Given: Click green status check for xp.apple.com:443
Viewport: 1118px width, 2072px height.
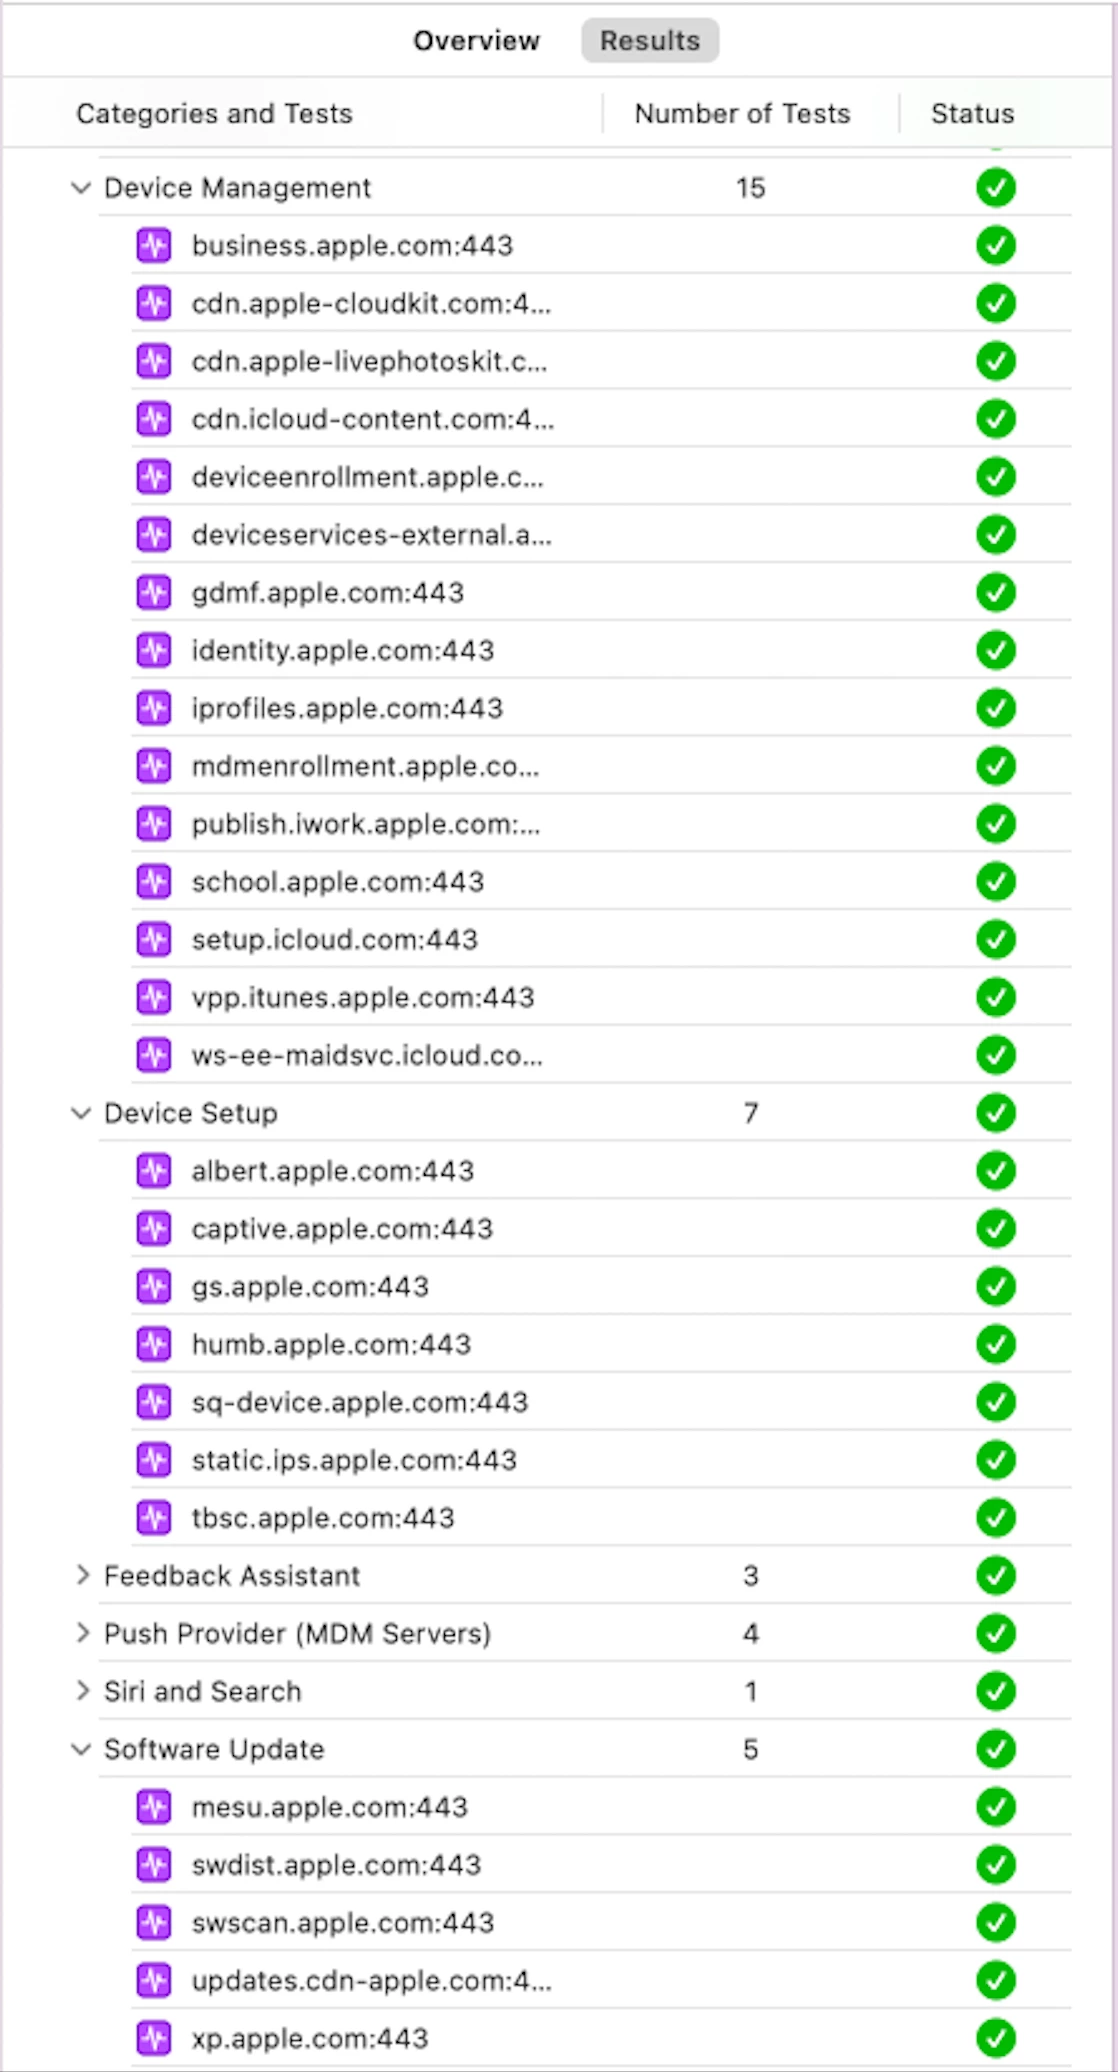Looking at the screenshot, I should click(x=996, y=2038).
